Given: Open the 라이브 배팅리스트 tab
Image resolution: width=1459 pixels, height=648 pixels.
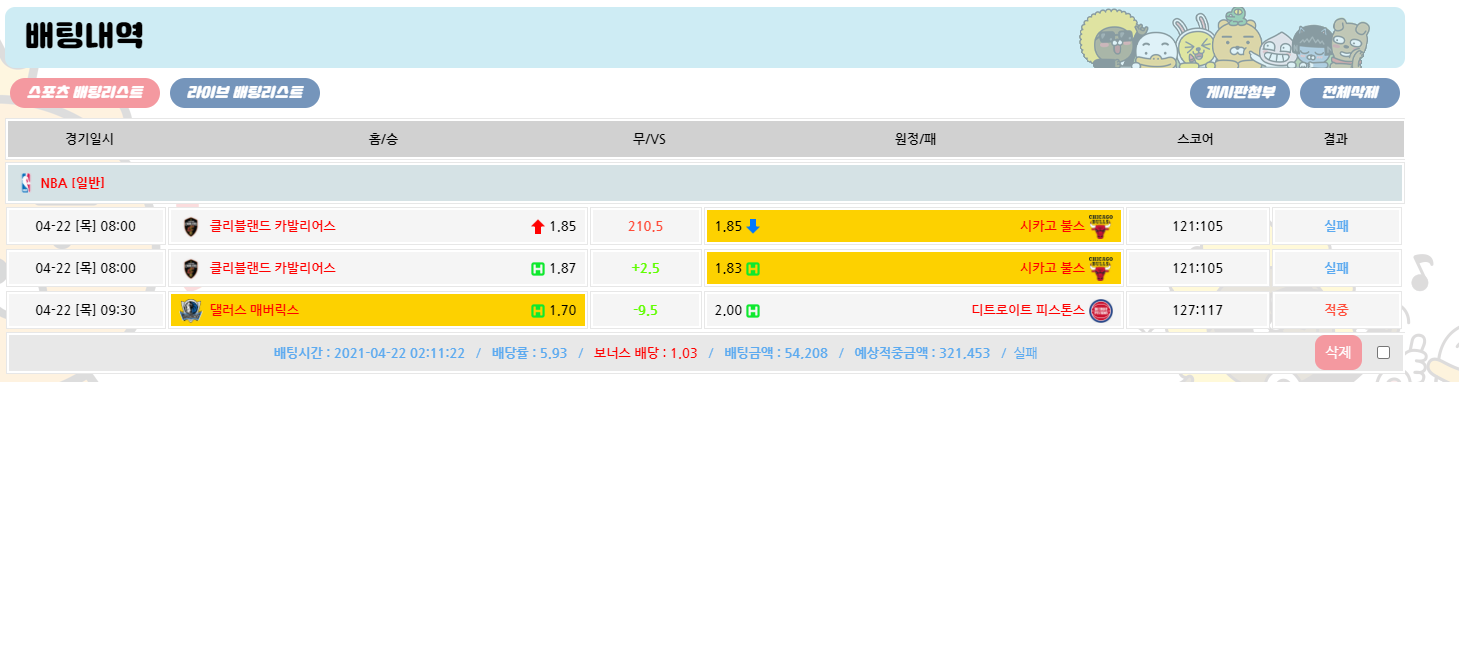Looking at the screenshot, I should click(245, 93).
